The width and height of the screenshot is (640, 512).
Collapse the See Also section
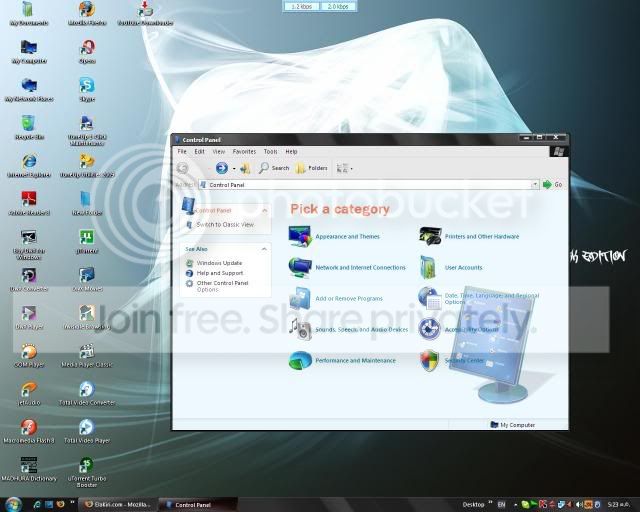pyautogui.click(x=264, y=249)
